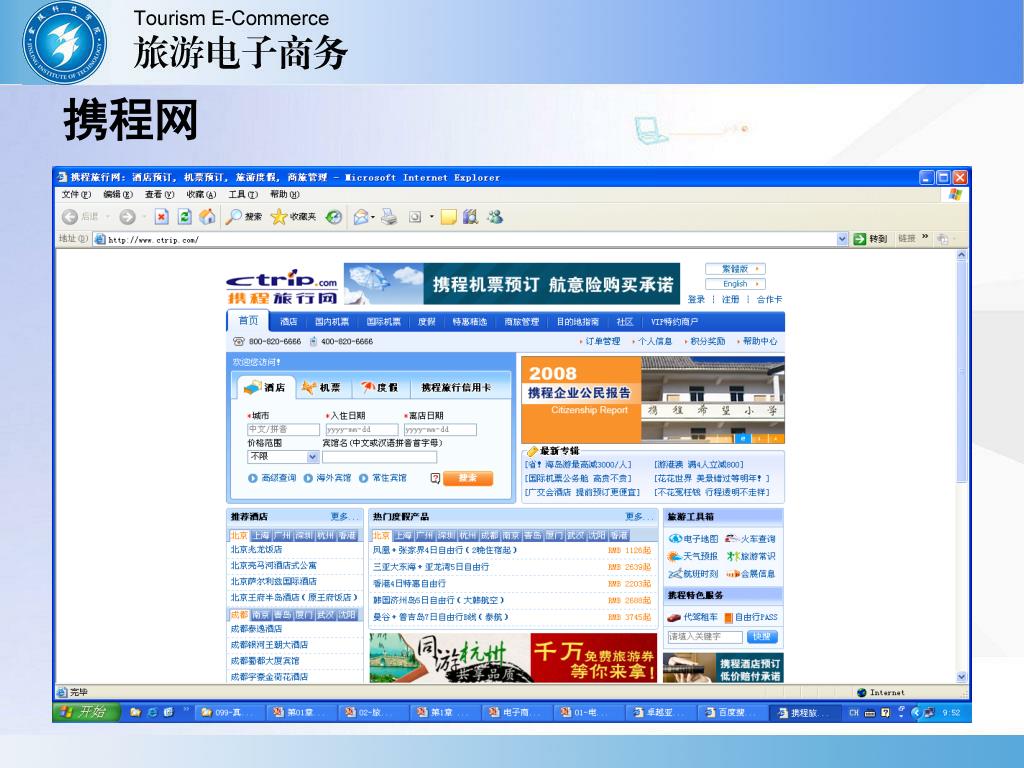Viewport: 1024px width, 768px height.
Task: Expand the Mail button dropdown arrow
Action: (x=373, y=217)
